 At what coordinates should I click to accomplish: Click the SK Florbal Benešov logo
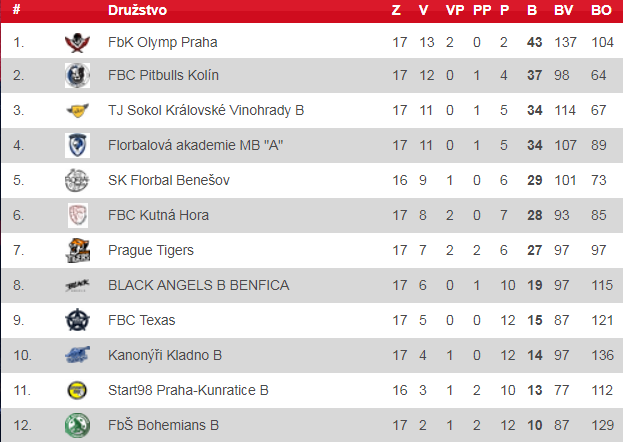77,180
